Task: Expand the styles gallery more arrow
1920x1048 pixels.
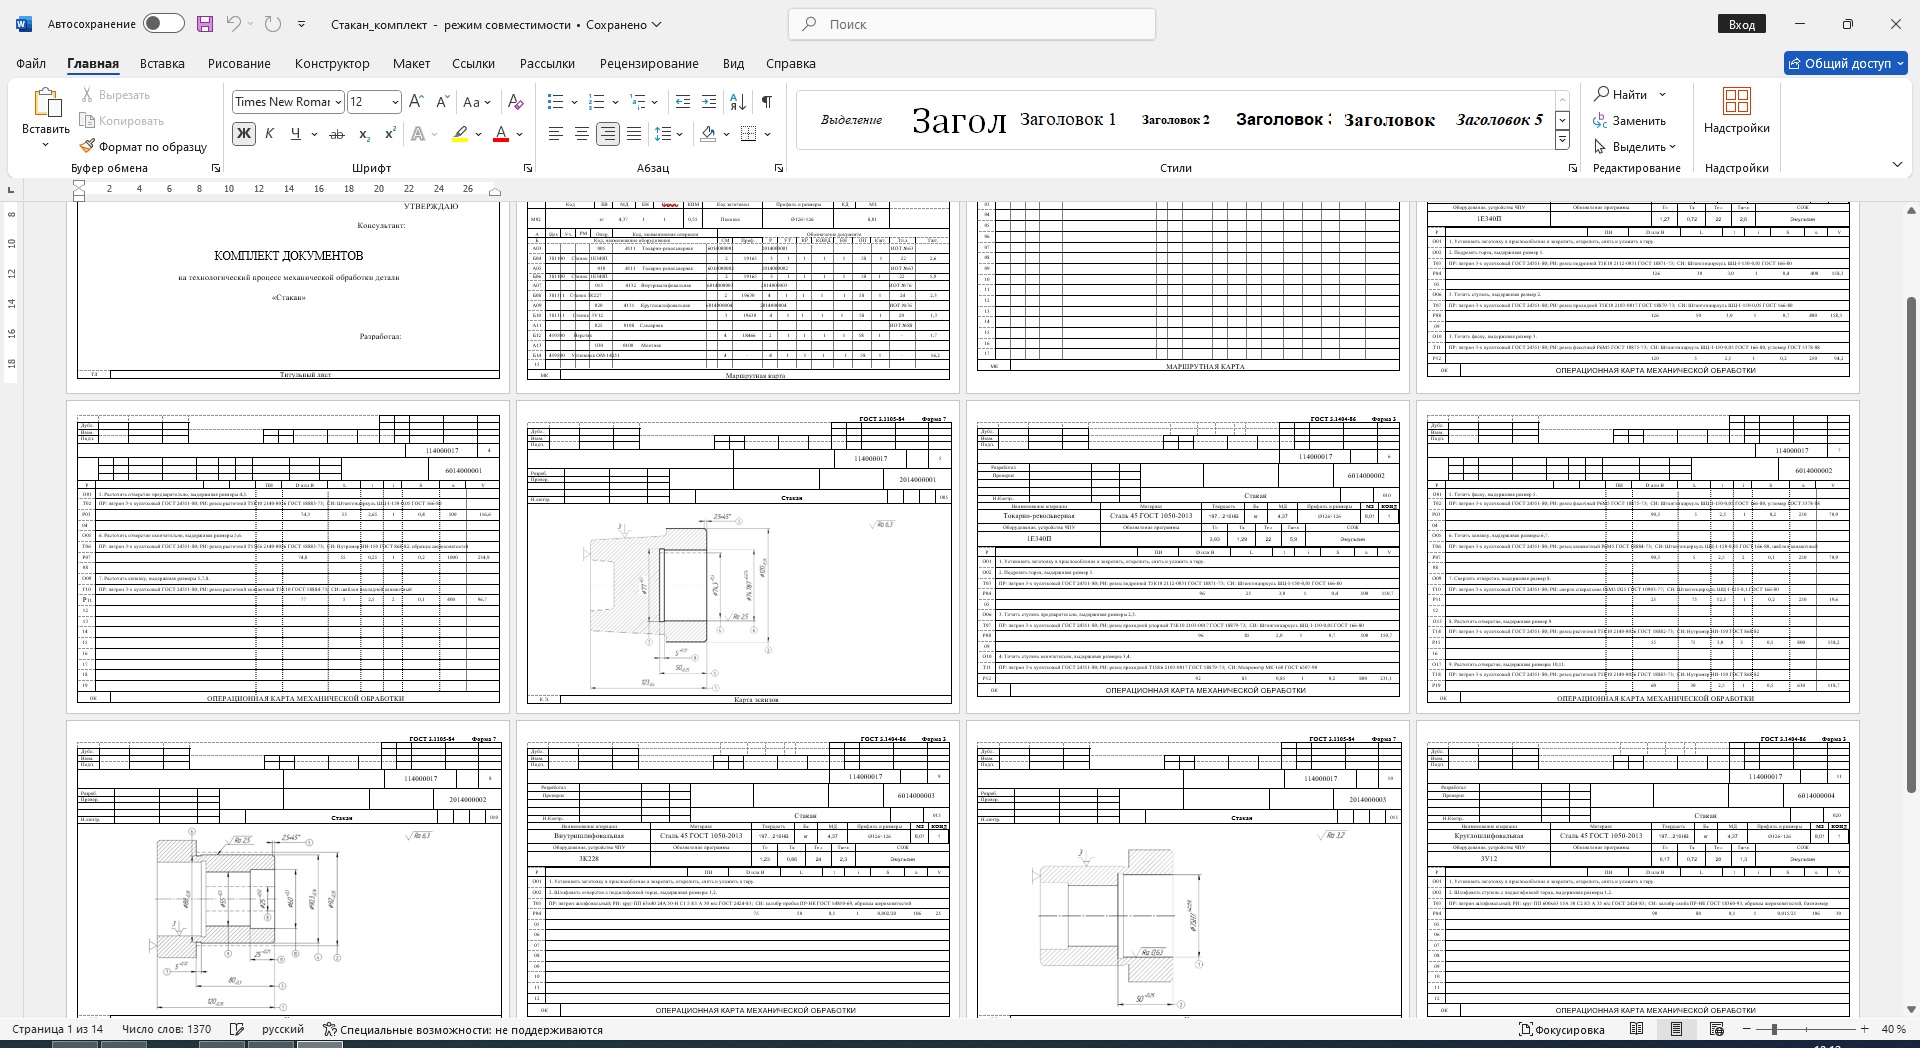Action: tap(1562, 141)
